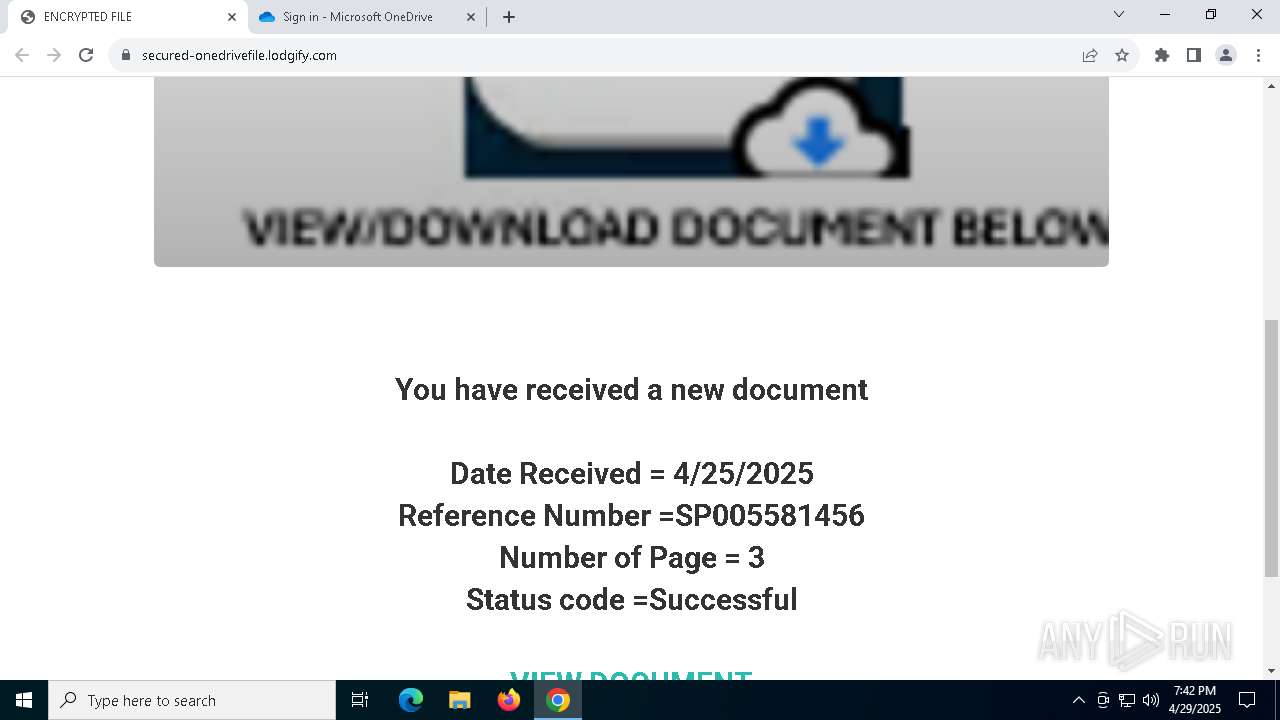The width and height of the screenshot is (1280, 720).
Task: Select the Date Received 4/25/2025 line
Action: click(631, 473)
